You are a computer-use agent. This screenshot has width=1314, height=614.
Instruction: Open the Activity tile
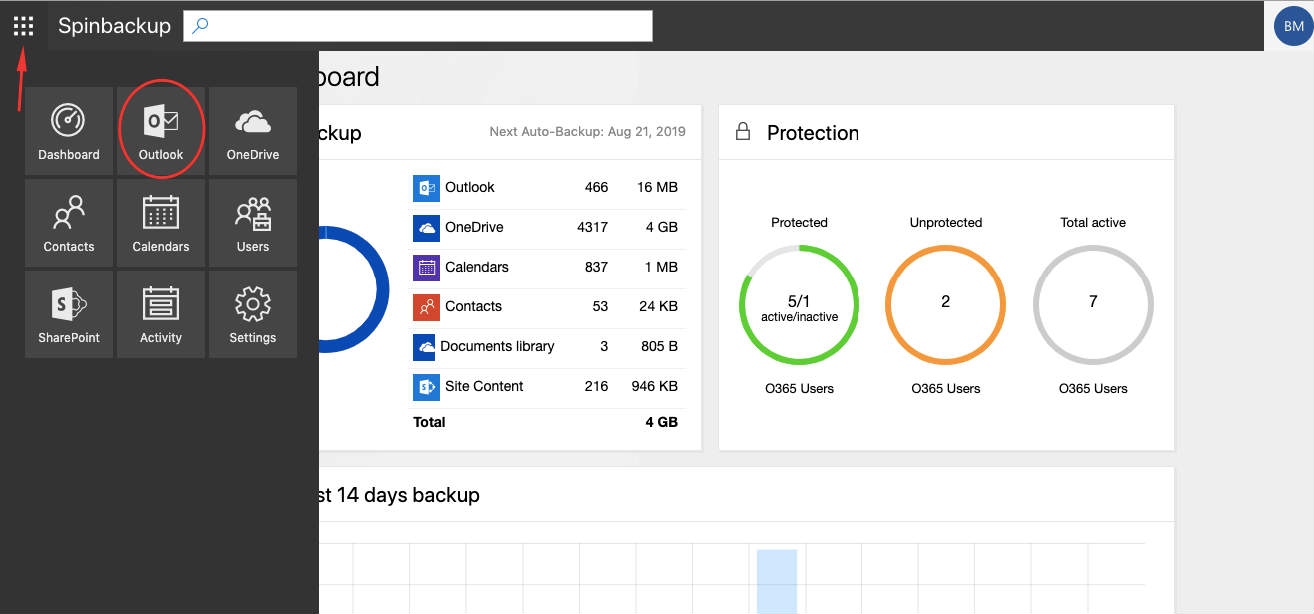[161, 314]
